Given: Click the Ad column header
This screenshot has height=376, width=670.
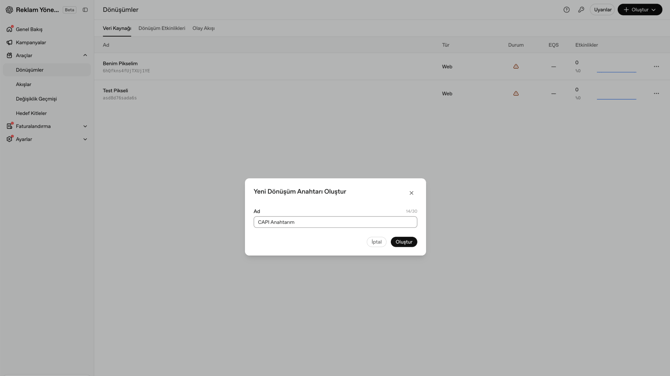Looking at the screenshot, I should pyautogui.click(x=106, y=45).
